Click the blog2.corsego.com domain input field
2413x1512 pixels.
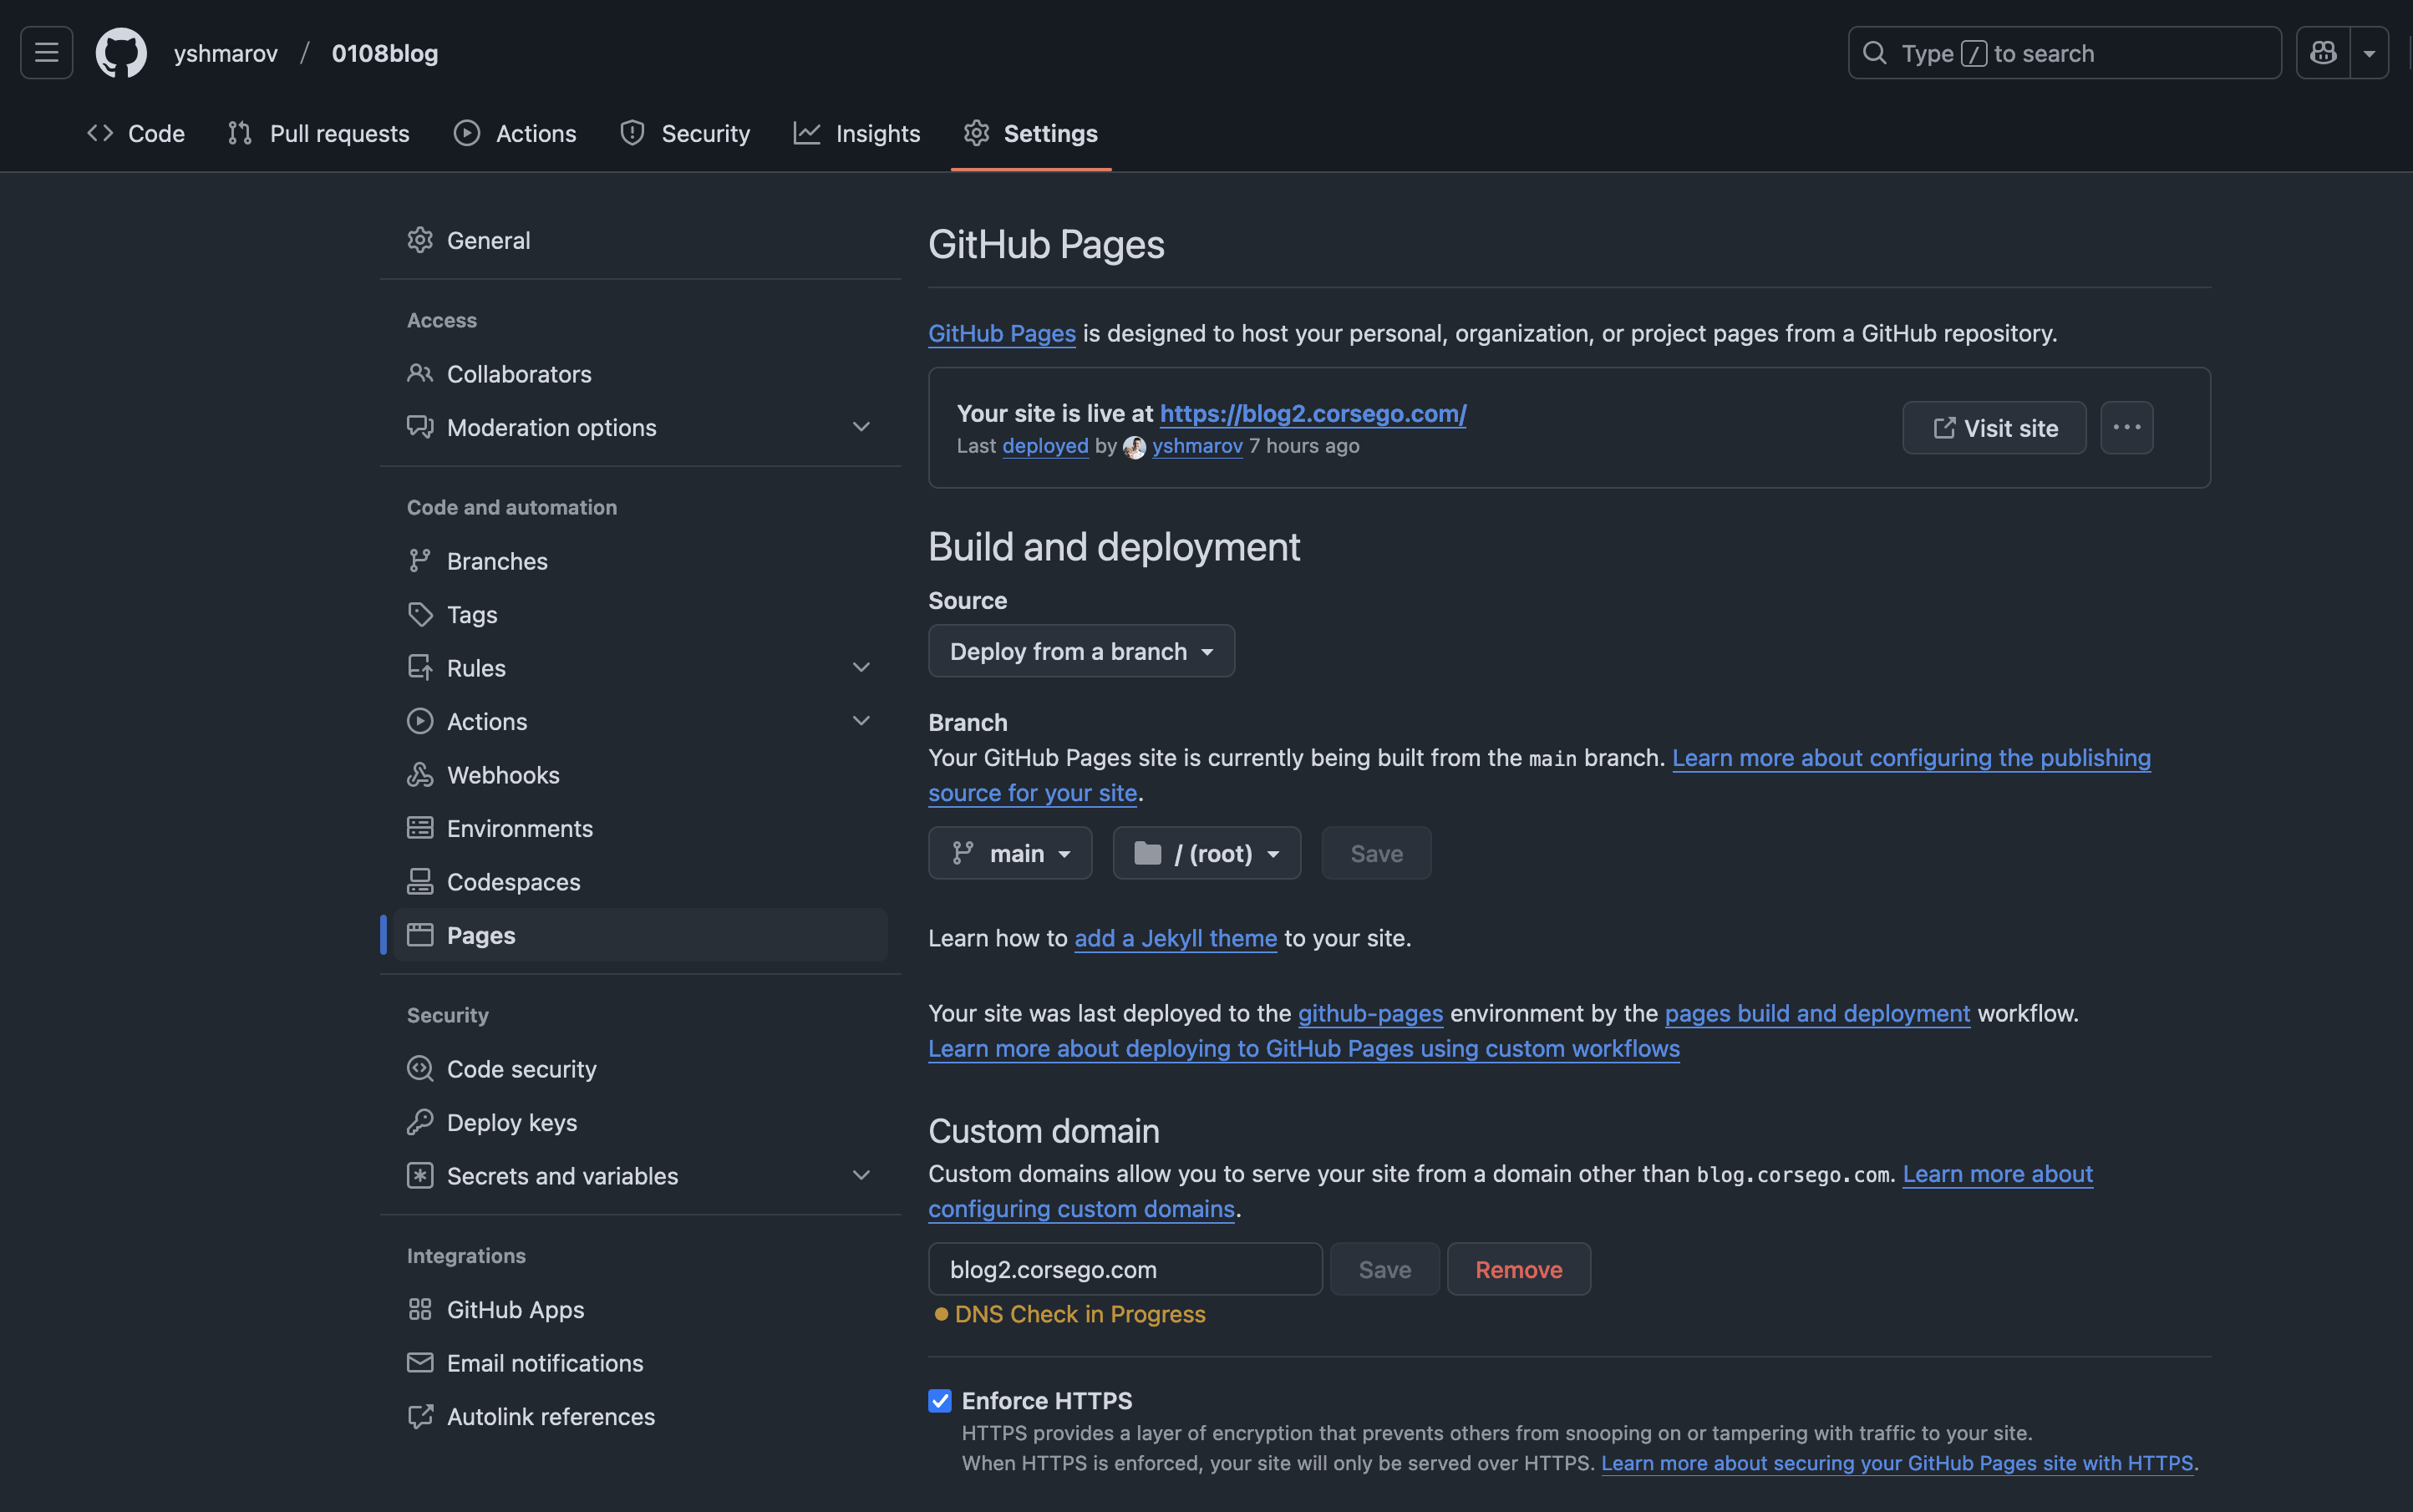pos(1125,1269)
